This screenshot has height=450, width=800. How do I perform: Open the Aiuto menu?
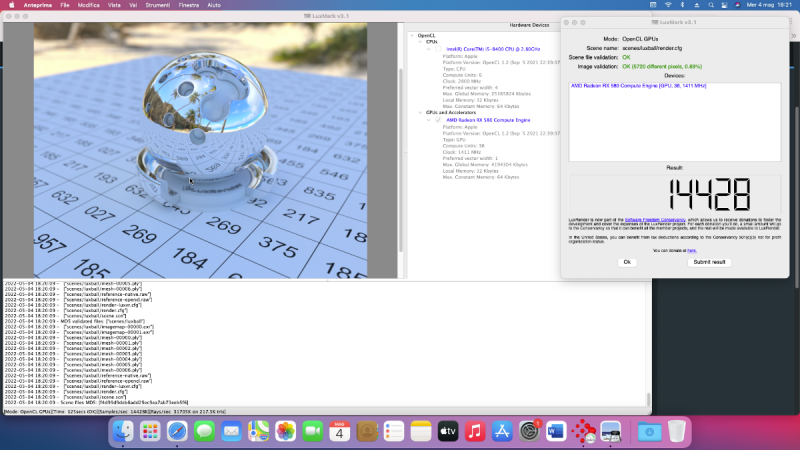coord(214,5)
